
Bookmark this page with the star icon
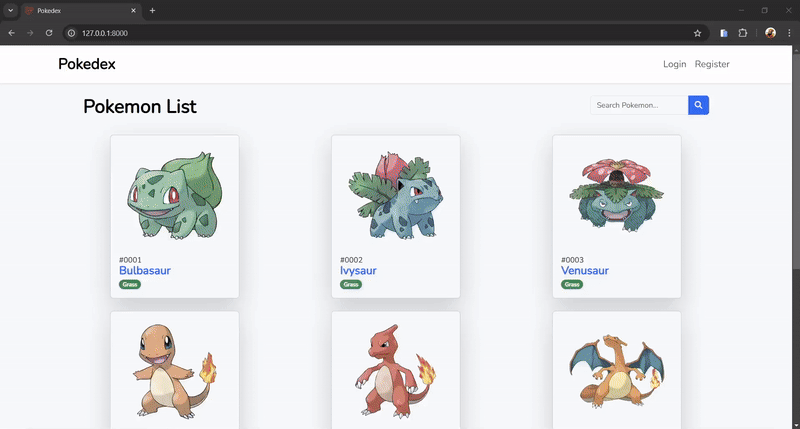pyautogui.click(x=697, y=33)
